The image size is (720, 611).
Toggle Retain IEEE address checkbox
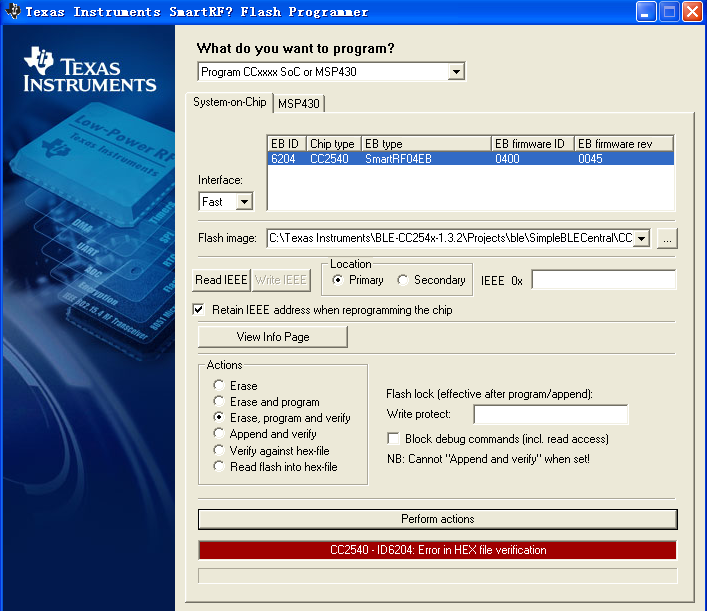tap(198, 310)
